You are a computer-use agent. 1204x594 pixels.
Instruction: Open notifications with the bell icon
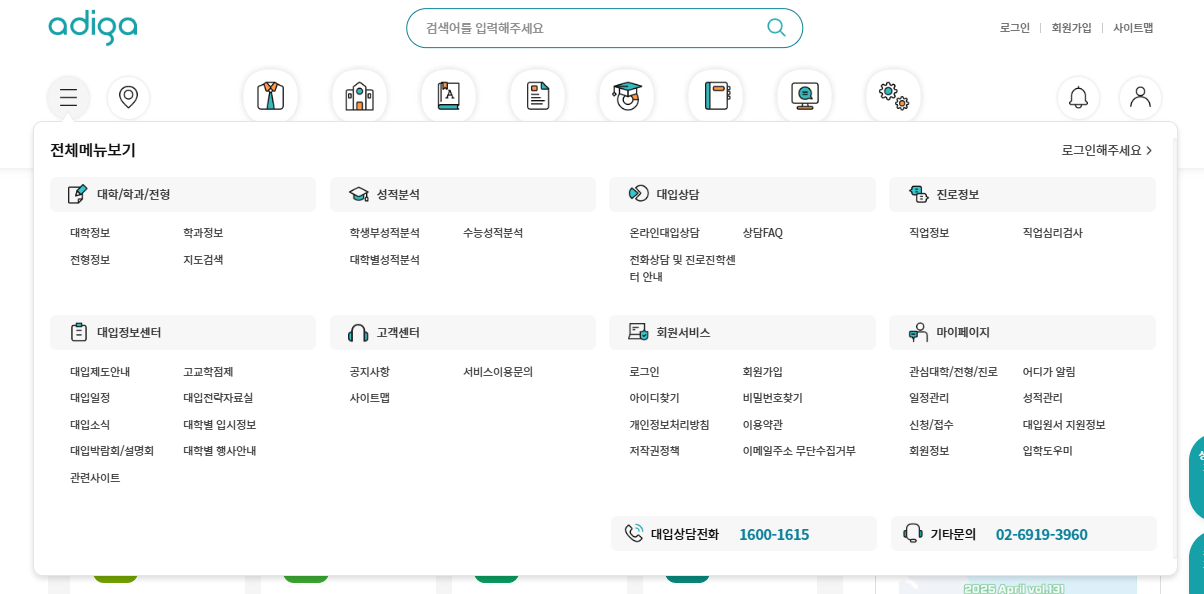coord(1079,97)
